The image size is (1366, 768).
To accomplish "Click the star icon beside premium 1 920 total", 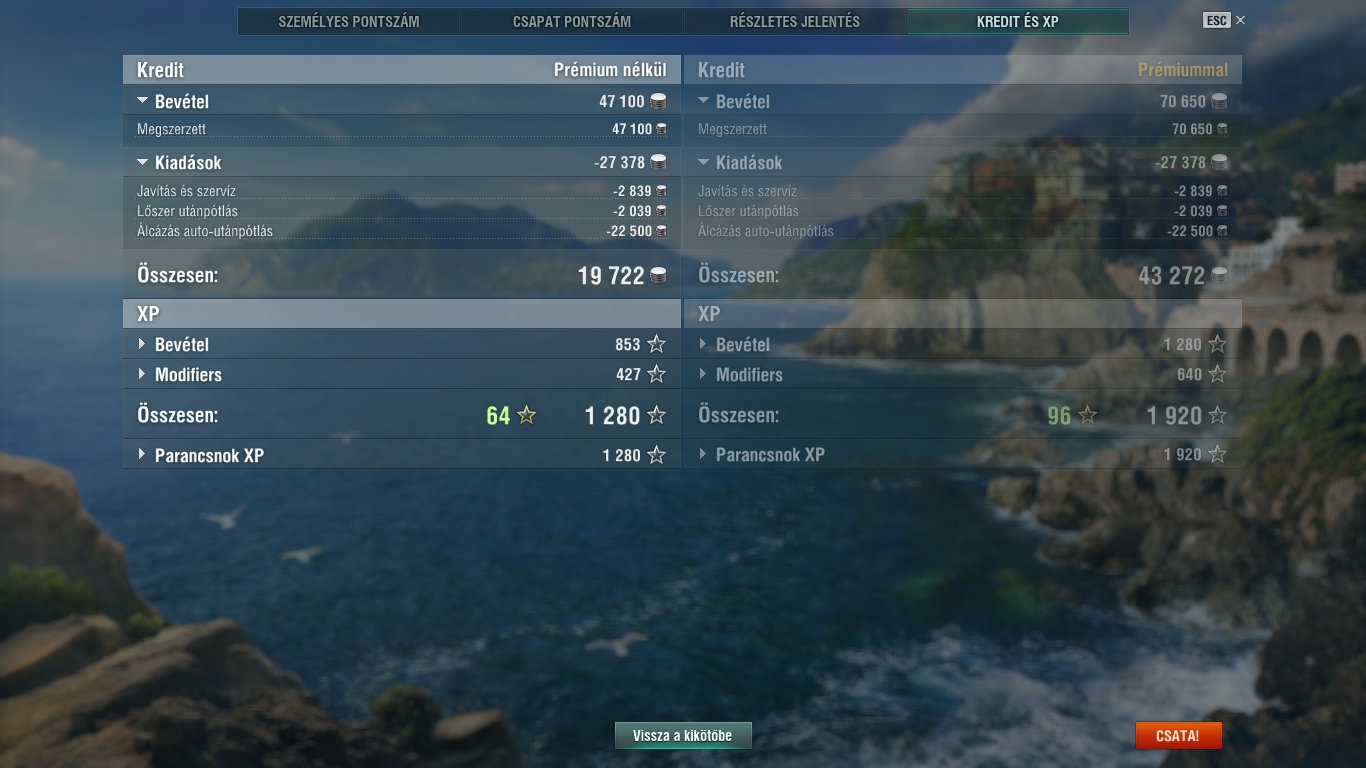I will (x=1217, y=415).
